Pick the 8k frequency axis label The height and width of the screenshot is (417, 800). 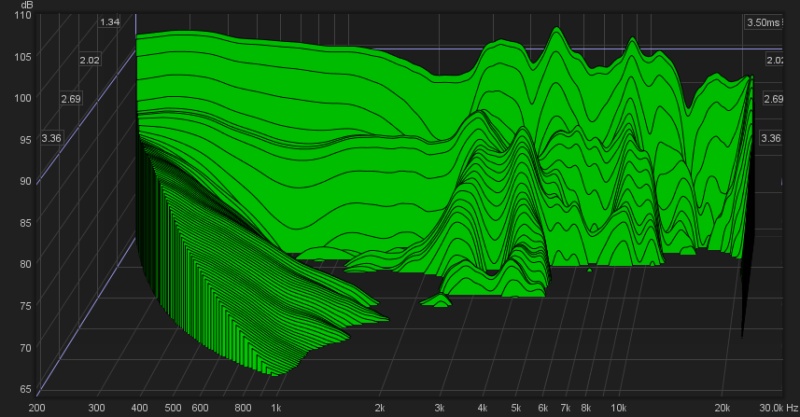[586, 408]
